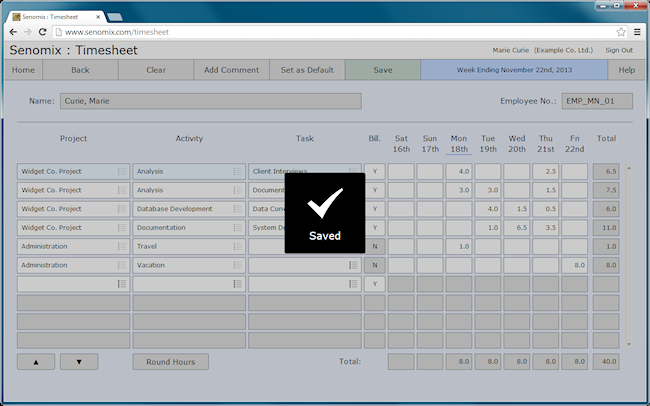Image resolution: width=650 pixels, height=406 pixels.
Task: Bookmark the page with the star icon
Action: coord(621,32)
